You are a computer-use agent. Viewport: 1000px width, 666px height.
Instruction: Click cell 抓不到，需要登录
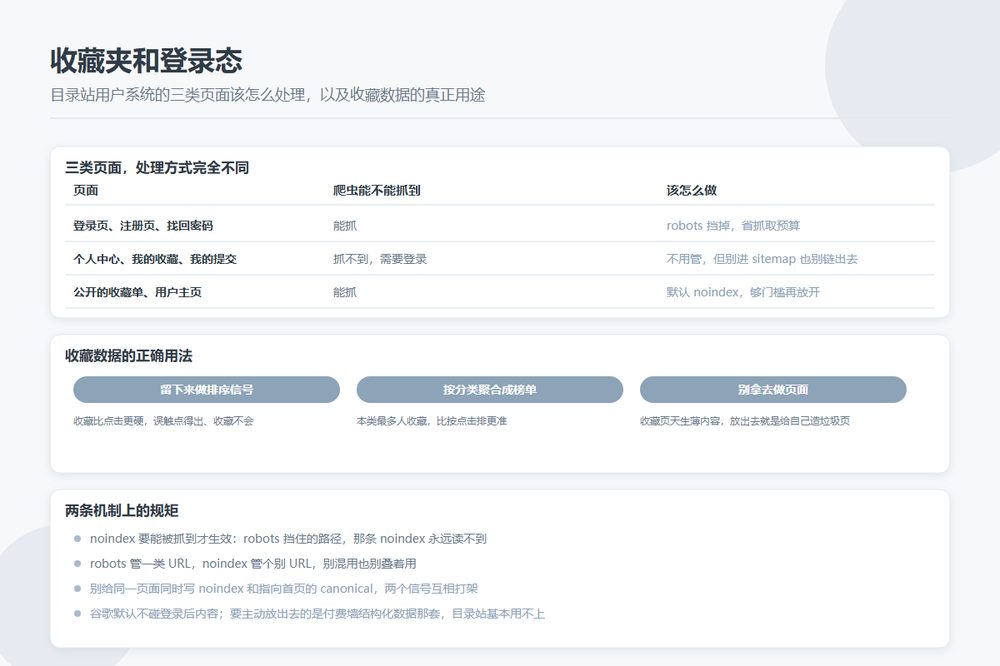[x=379, y=259]
